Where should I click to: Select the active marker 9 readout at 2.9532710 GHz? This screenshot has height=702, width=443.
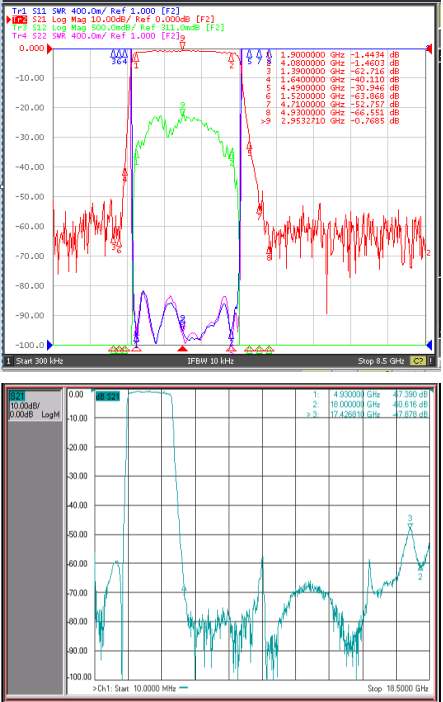tap(330, 121)
